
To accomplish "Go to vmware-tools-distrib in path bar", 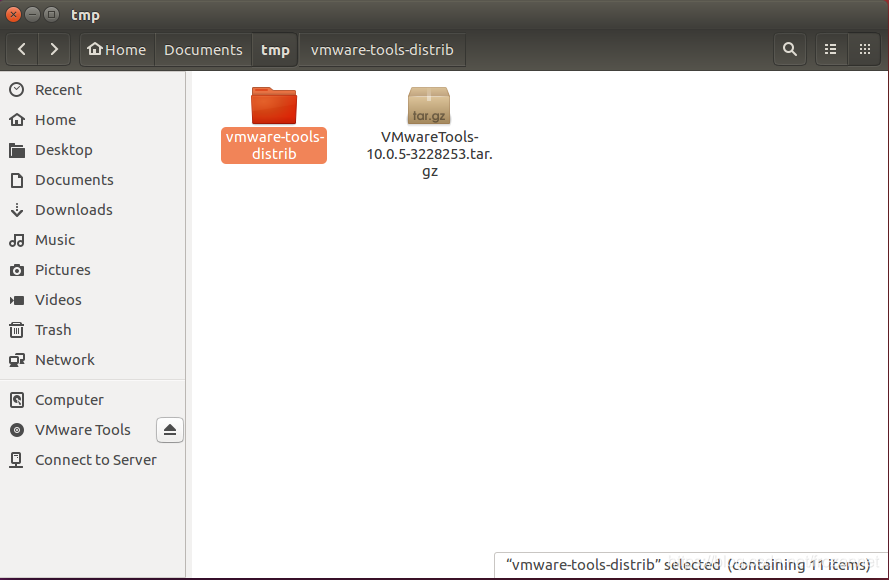I will (382, 50).
